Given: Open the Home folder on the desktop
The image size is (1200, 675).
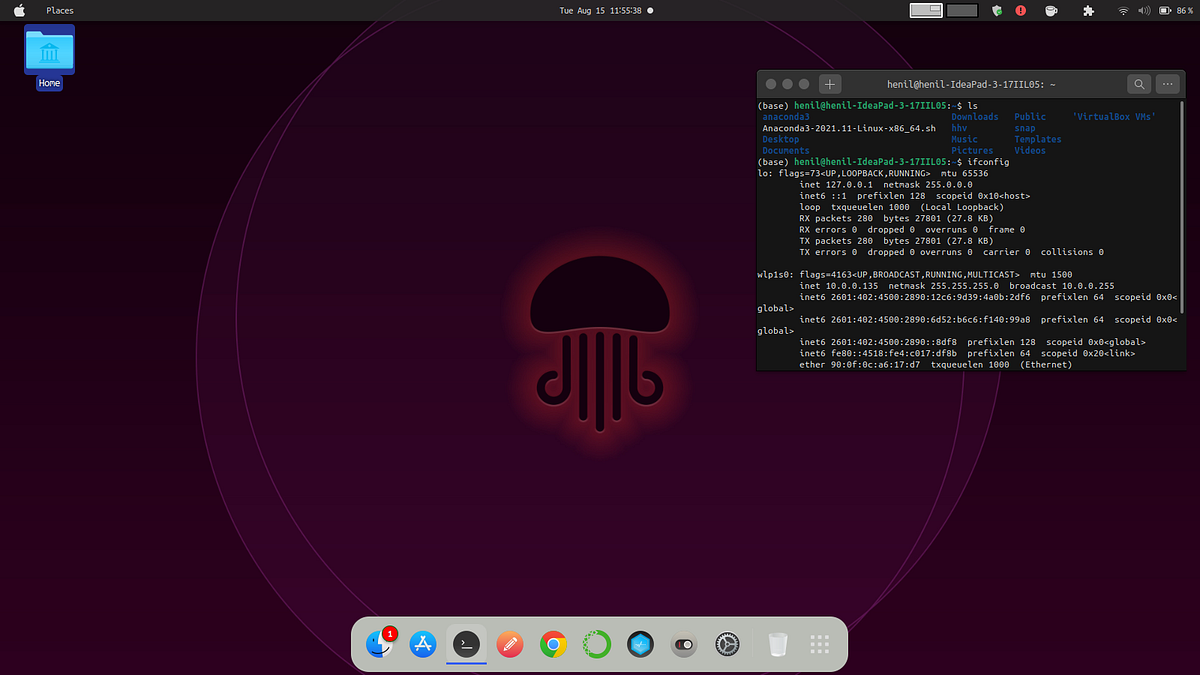Looking at the screenshot, I should point(48,52).
